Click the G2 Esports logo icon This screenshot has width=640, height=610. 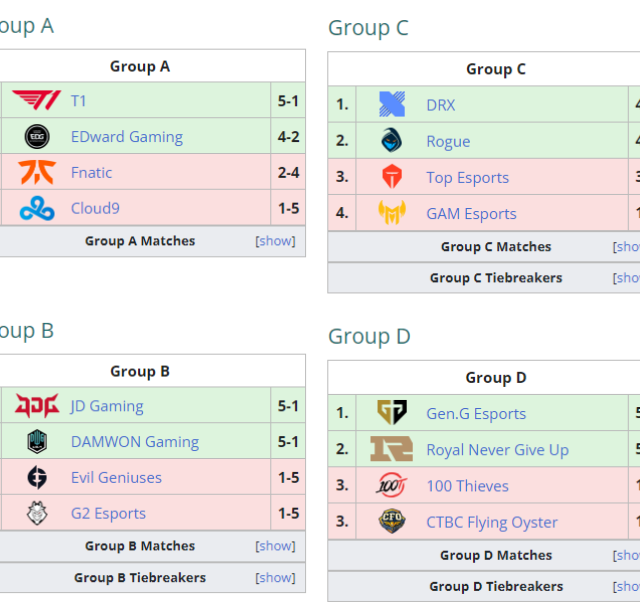37,513
